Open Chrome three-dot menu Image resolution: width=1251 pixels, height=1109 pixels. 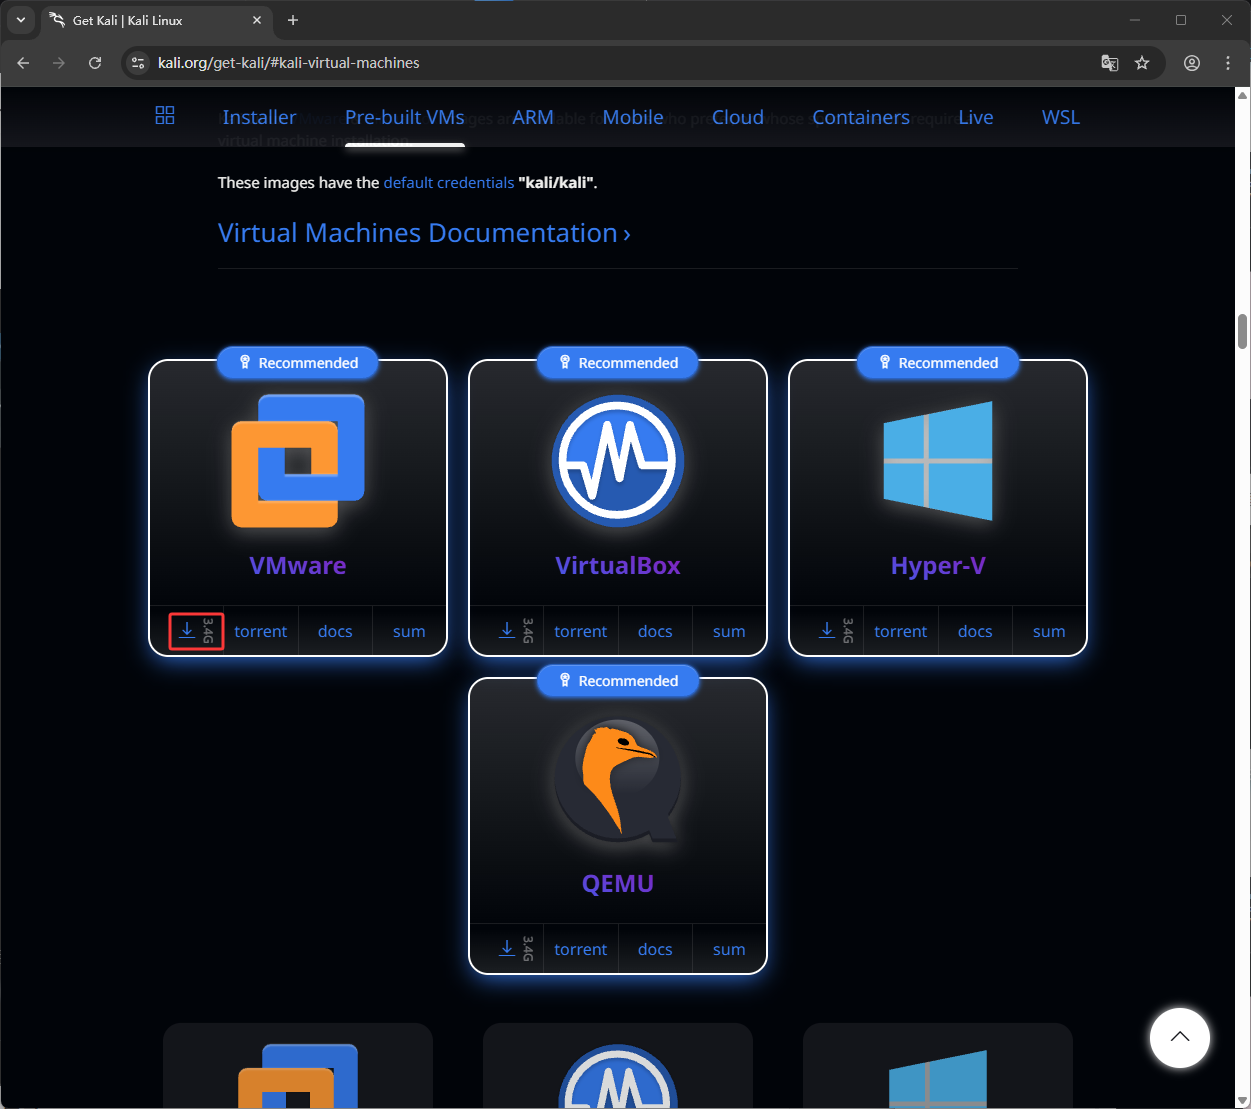click(x=1228, y=63)
